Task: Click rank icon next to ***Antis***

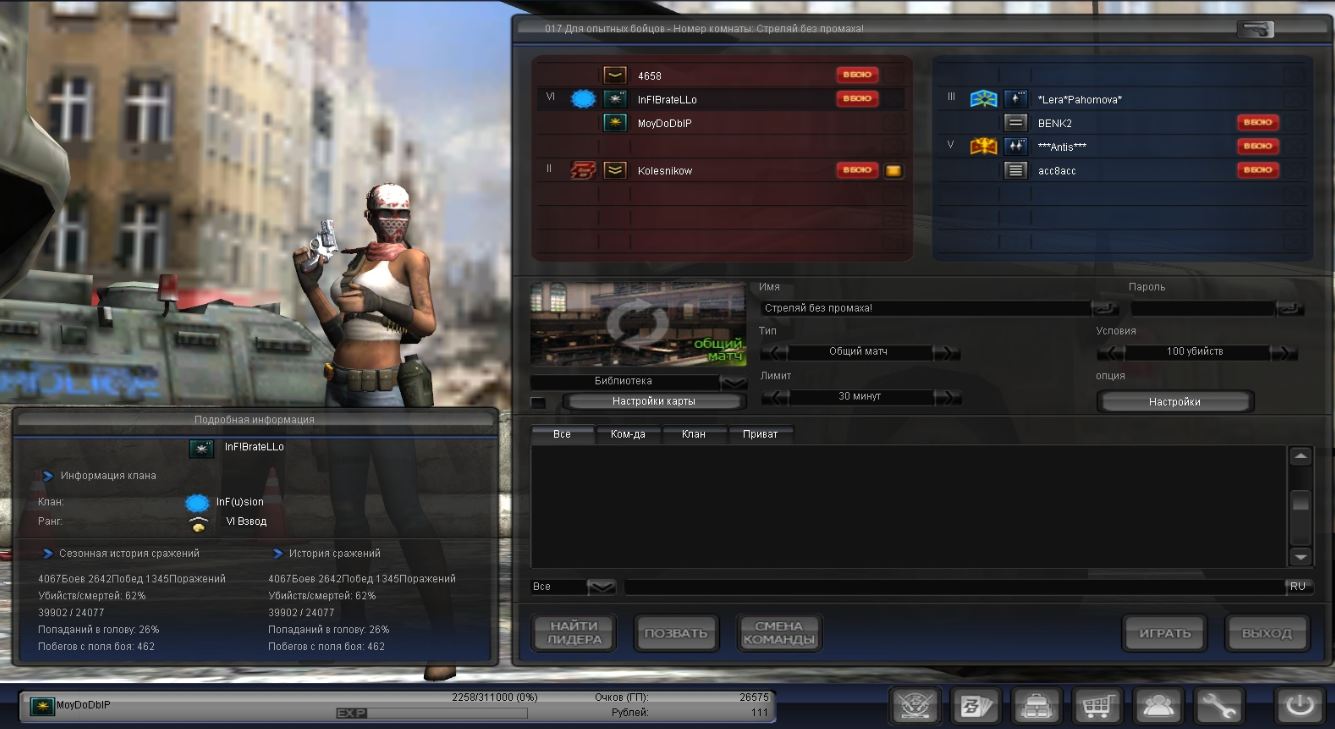Action: click(x=1016, y=147)
